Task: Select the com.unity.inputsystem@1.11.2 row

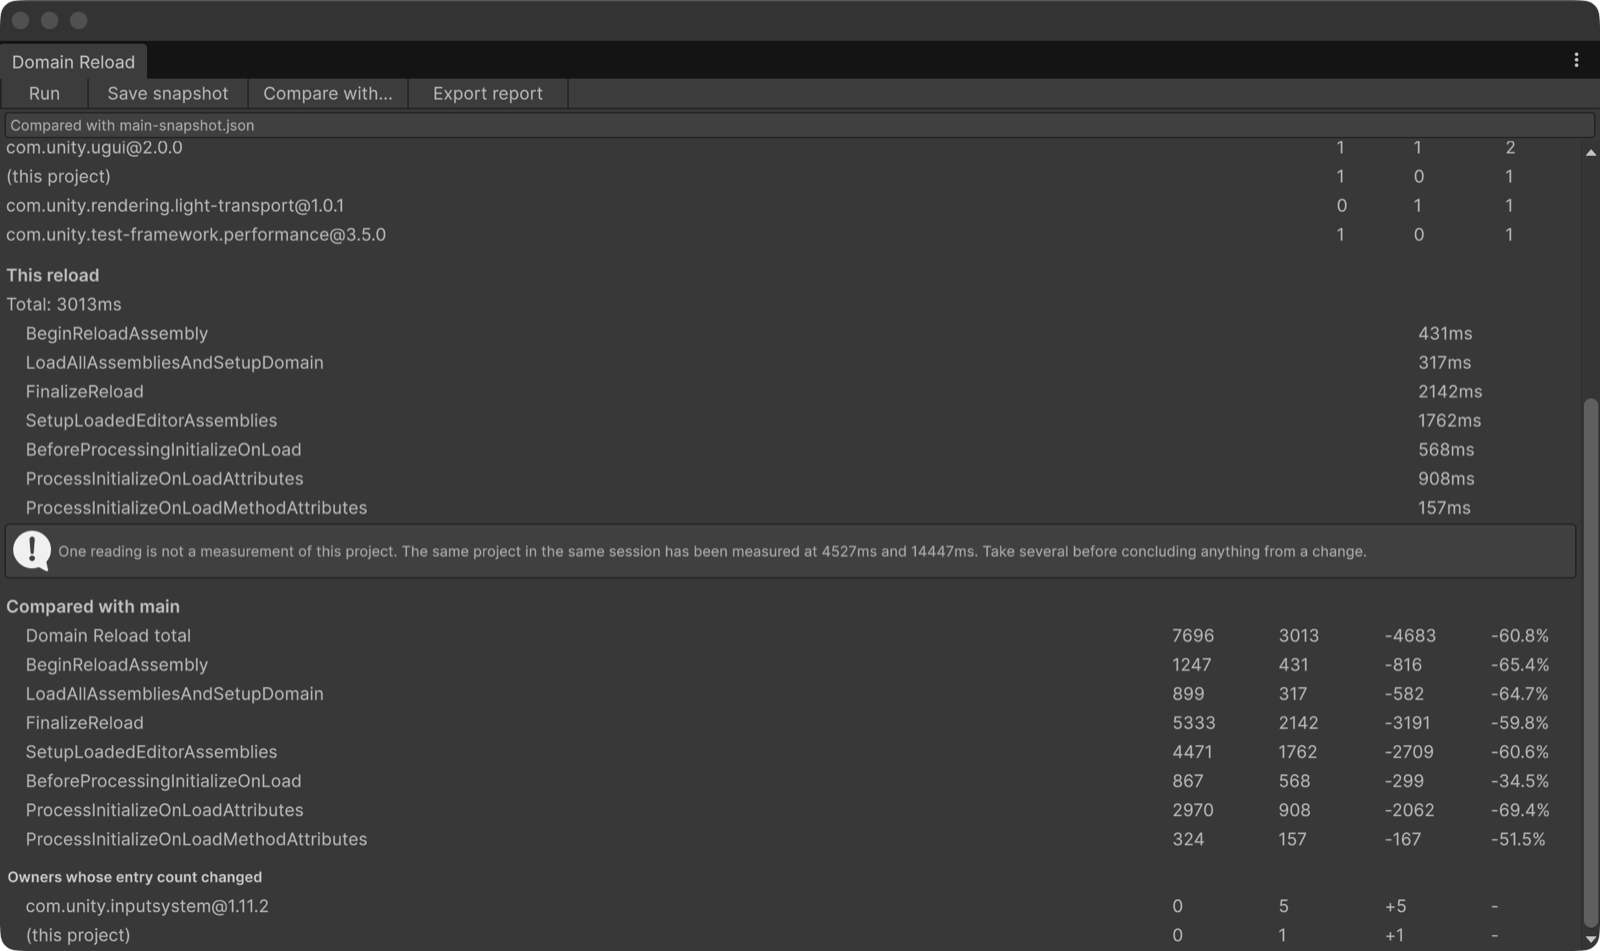Action: [790, 906]
